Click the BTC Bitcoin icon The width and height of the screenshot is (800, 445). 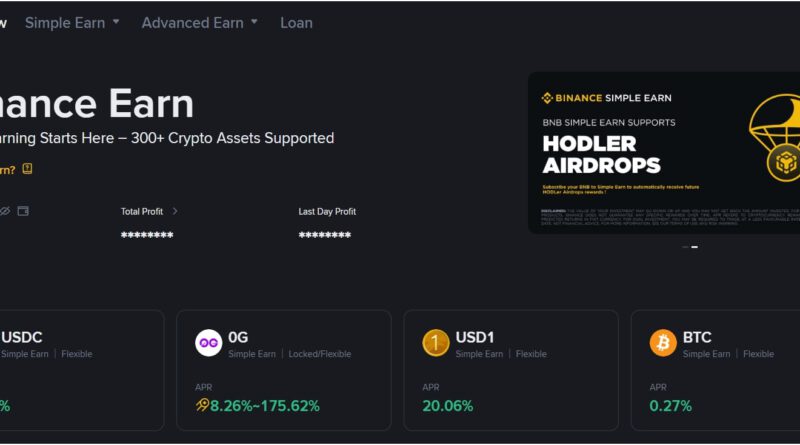[663, 343]
